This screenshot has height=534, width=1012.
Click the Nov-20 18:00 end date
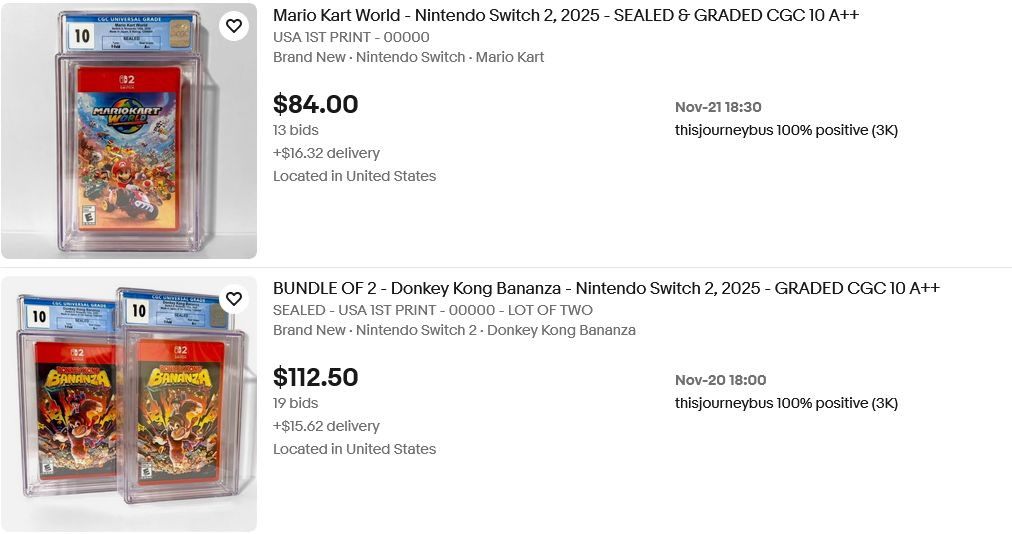(x=720, y=380)
